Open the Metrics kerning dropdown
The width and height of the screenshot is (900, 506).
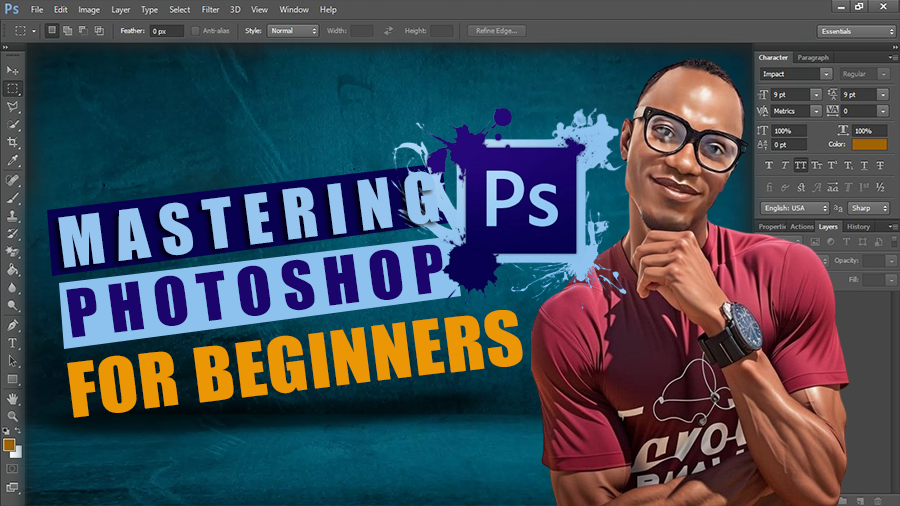coord(816,111)
